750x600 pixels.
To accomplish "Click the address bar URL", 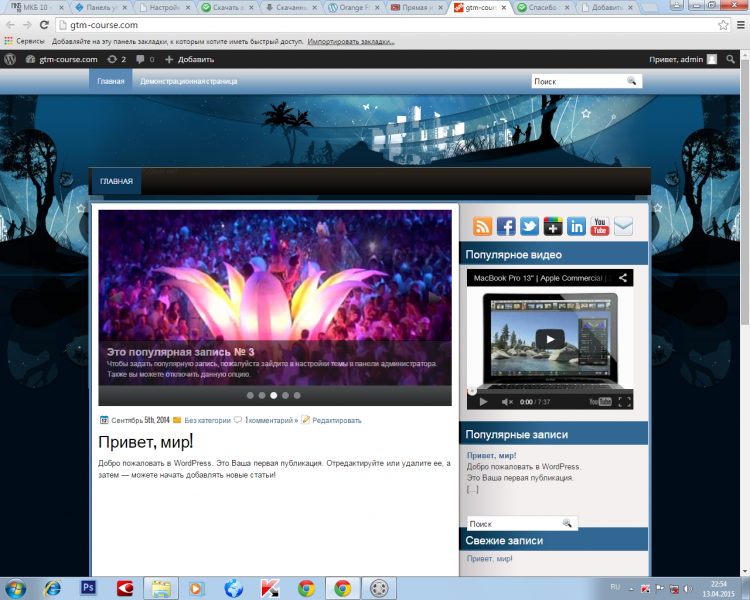I will [104, 25].
